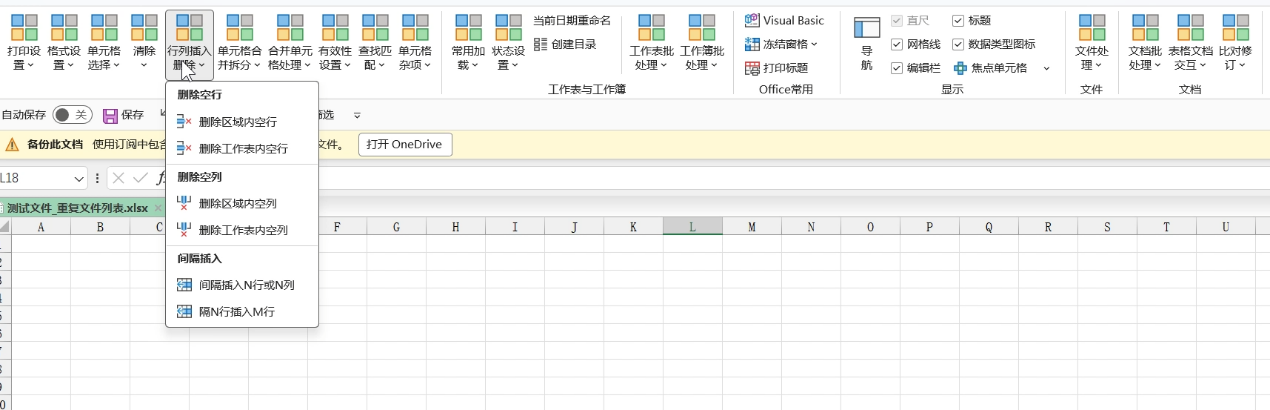Open the 导航 pane button
The height and width of the screenshot is (410, 1270).
pyautogui.click(x=867, y=44)
